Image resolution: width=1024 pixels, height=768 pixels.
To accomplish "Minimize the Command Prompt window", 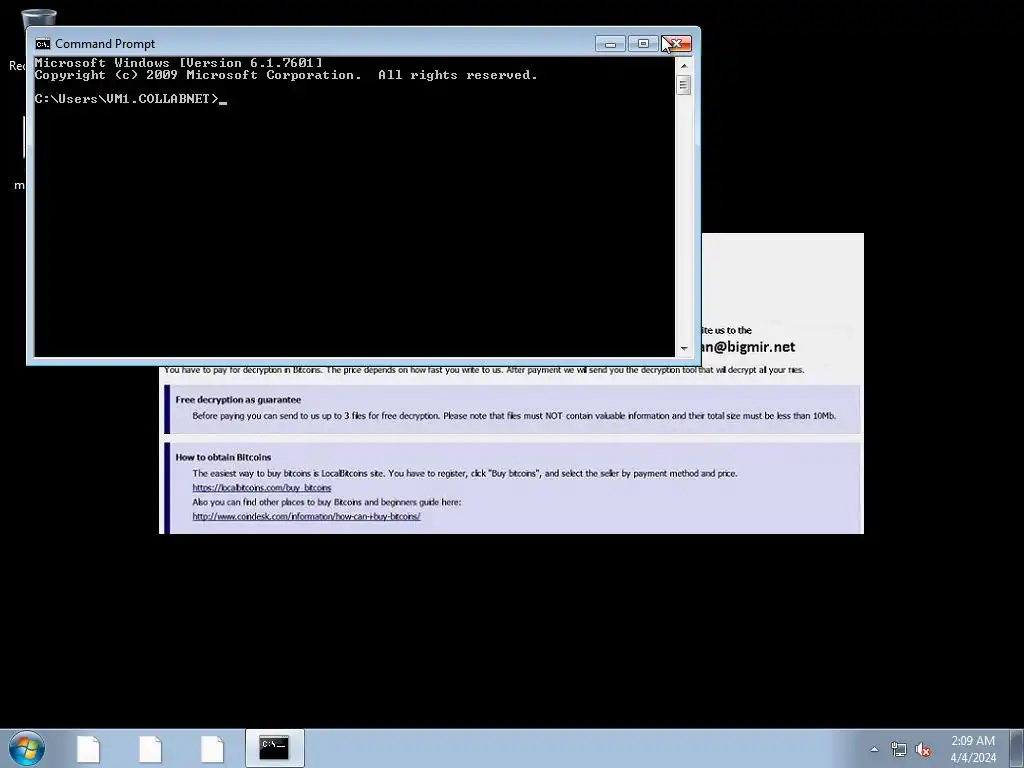I will point(611,44).
